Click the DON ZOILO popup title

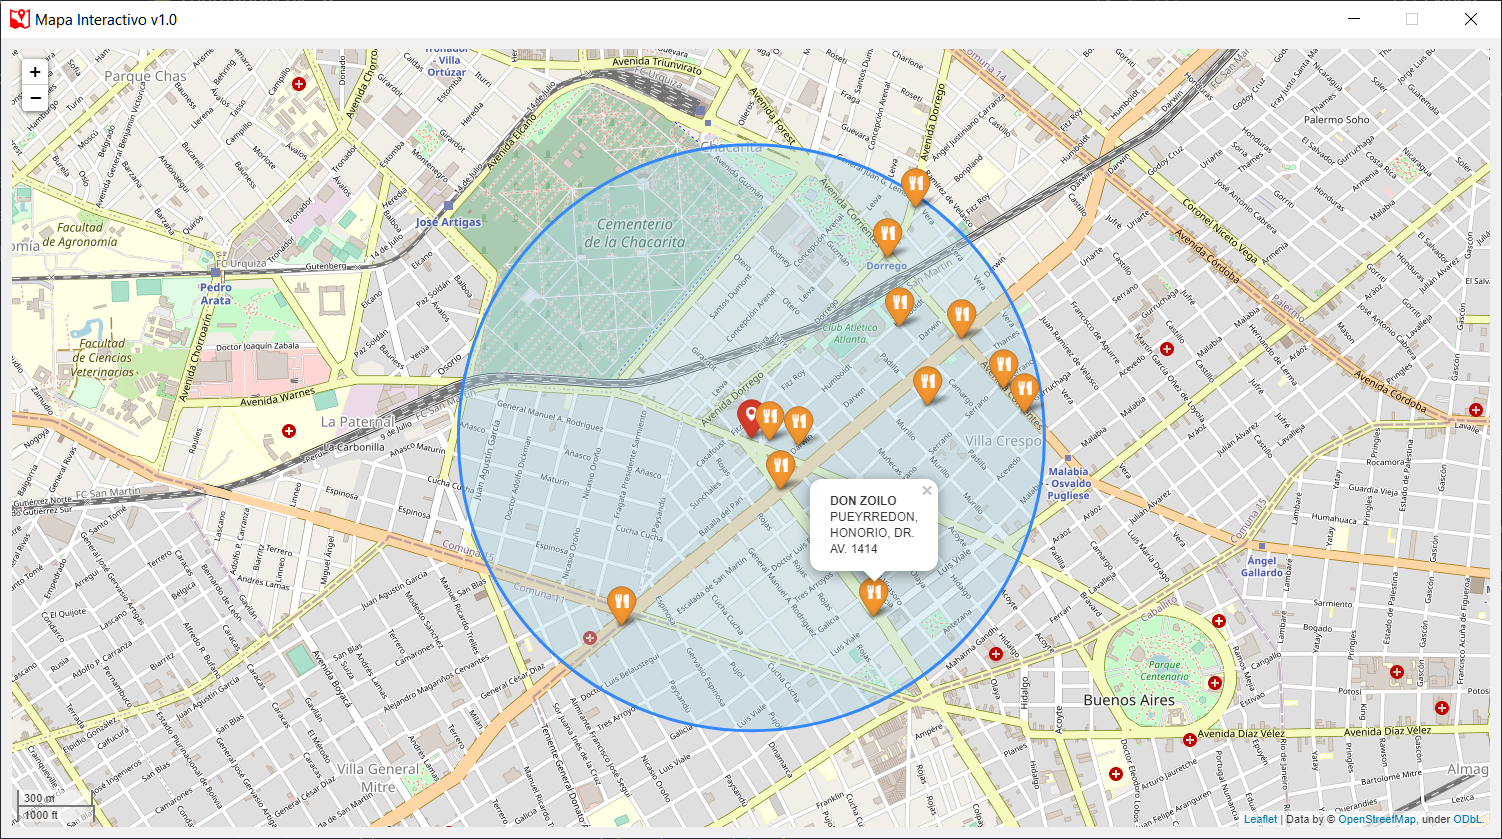[x=863, y=500]
